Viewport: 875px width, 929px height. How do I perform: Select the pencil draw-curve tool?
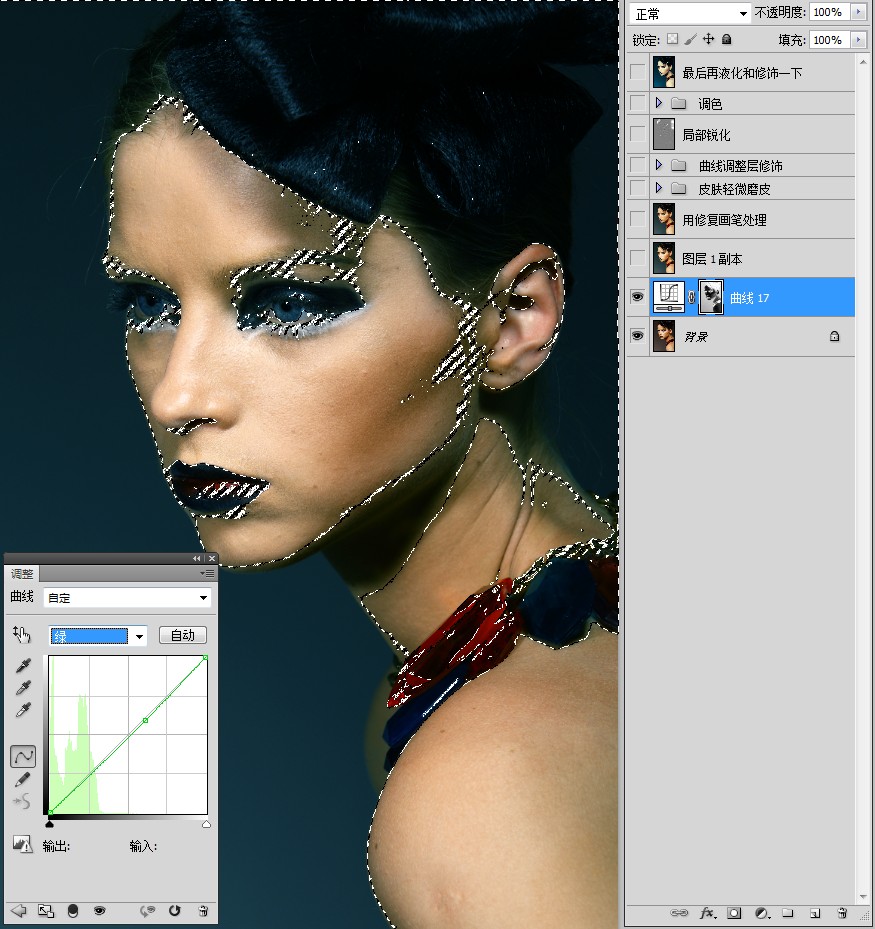click(23, 780)
